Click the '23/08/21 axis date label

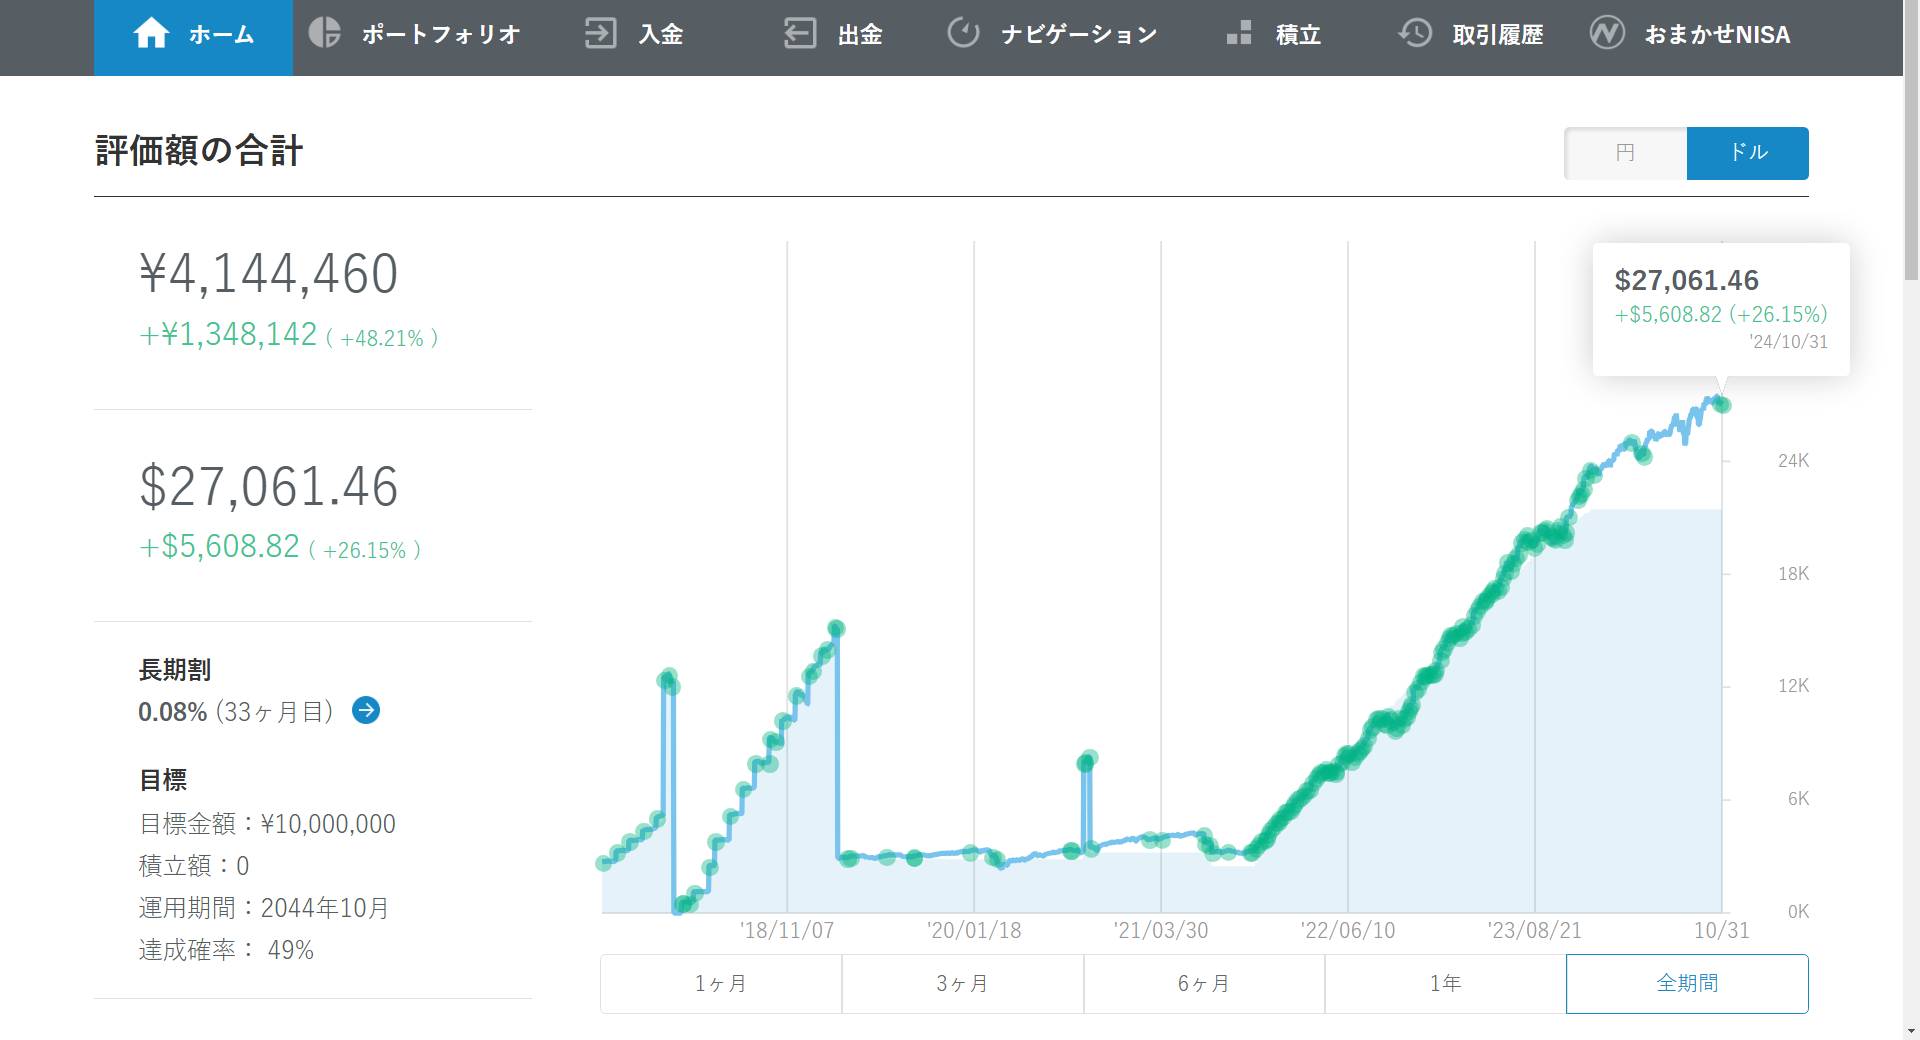click(x=1535, y=931)
